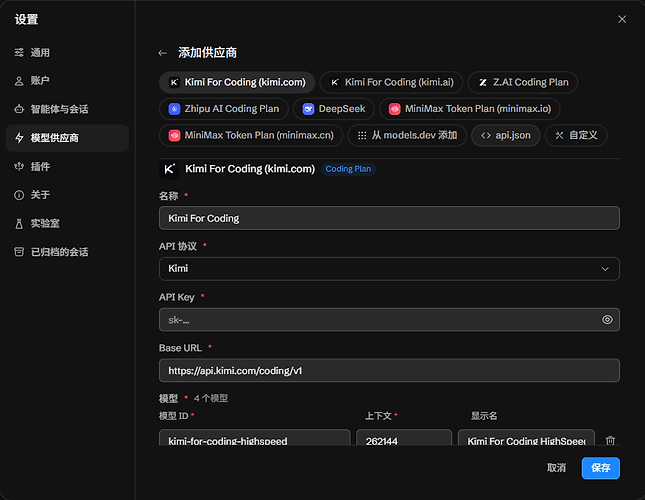Viewport: 645px width, 500px height.
Task: Click the Kimi logo beside provider heading
Action: [169, 169]
